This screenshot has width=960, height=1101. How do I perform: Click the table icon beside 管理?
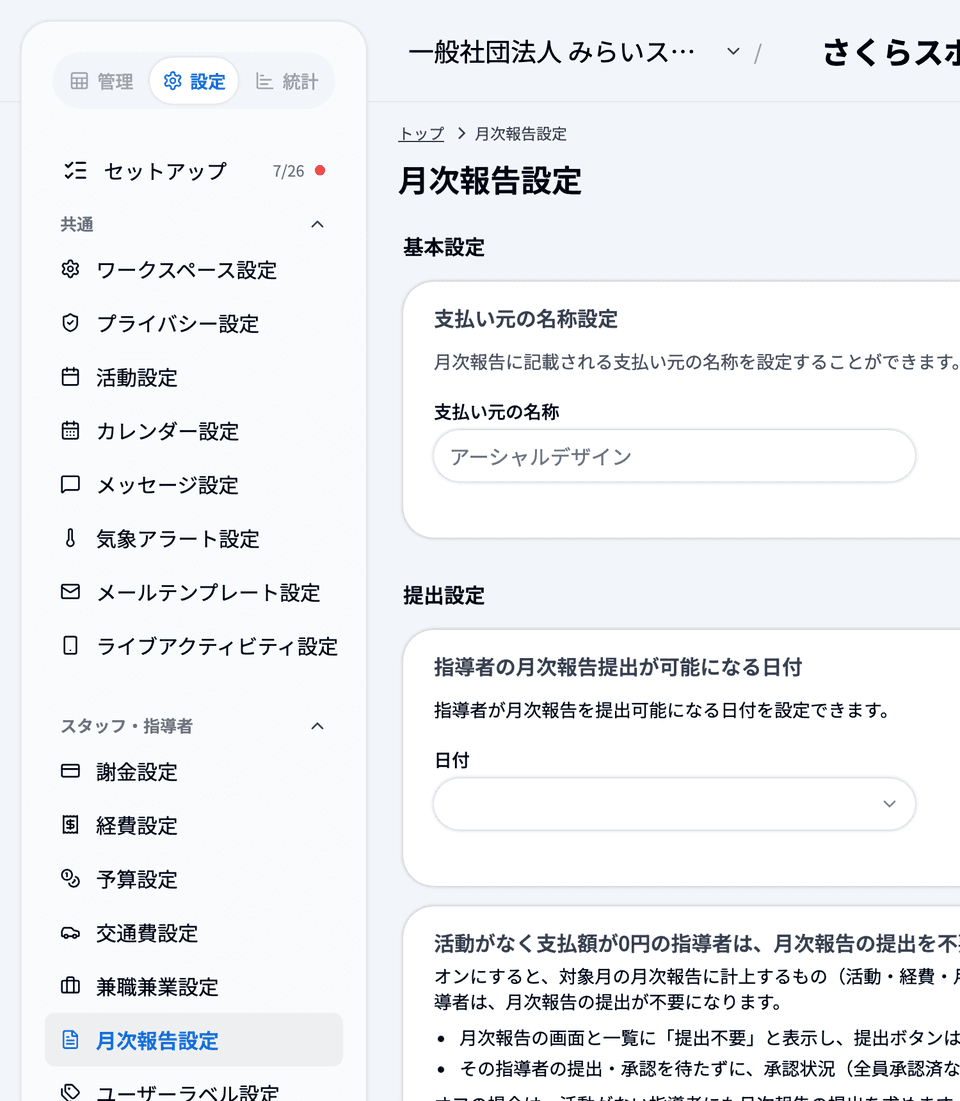coord(79,81)
